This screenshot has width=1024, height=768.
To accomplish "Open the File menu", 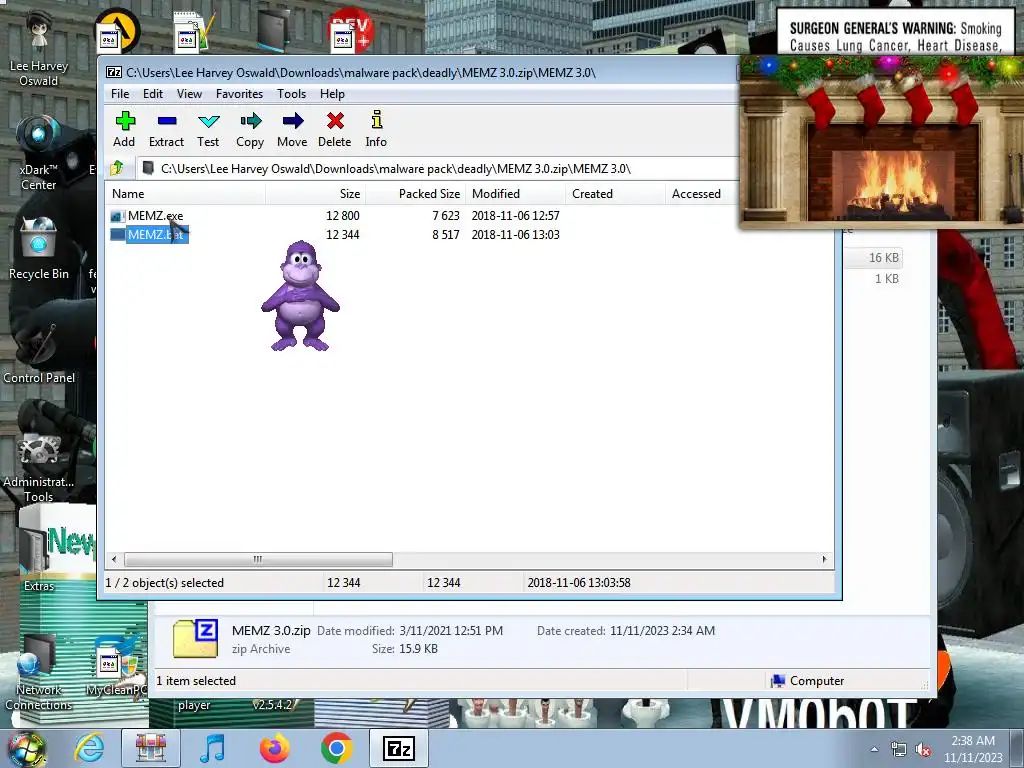I will pyautogui.click(x=120, y=94).
